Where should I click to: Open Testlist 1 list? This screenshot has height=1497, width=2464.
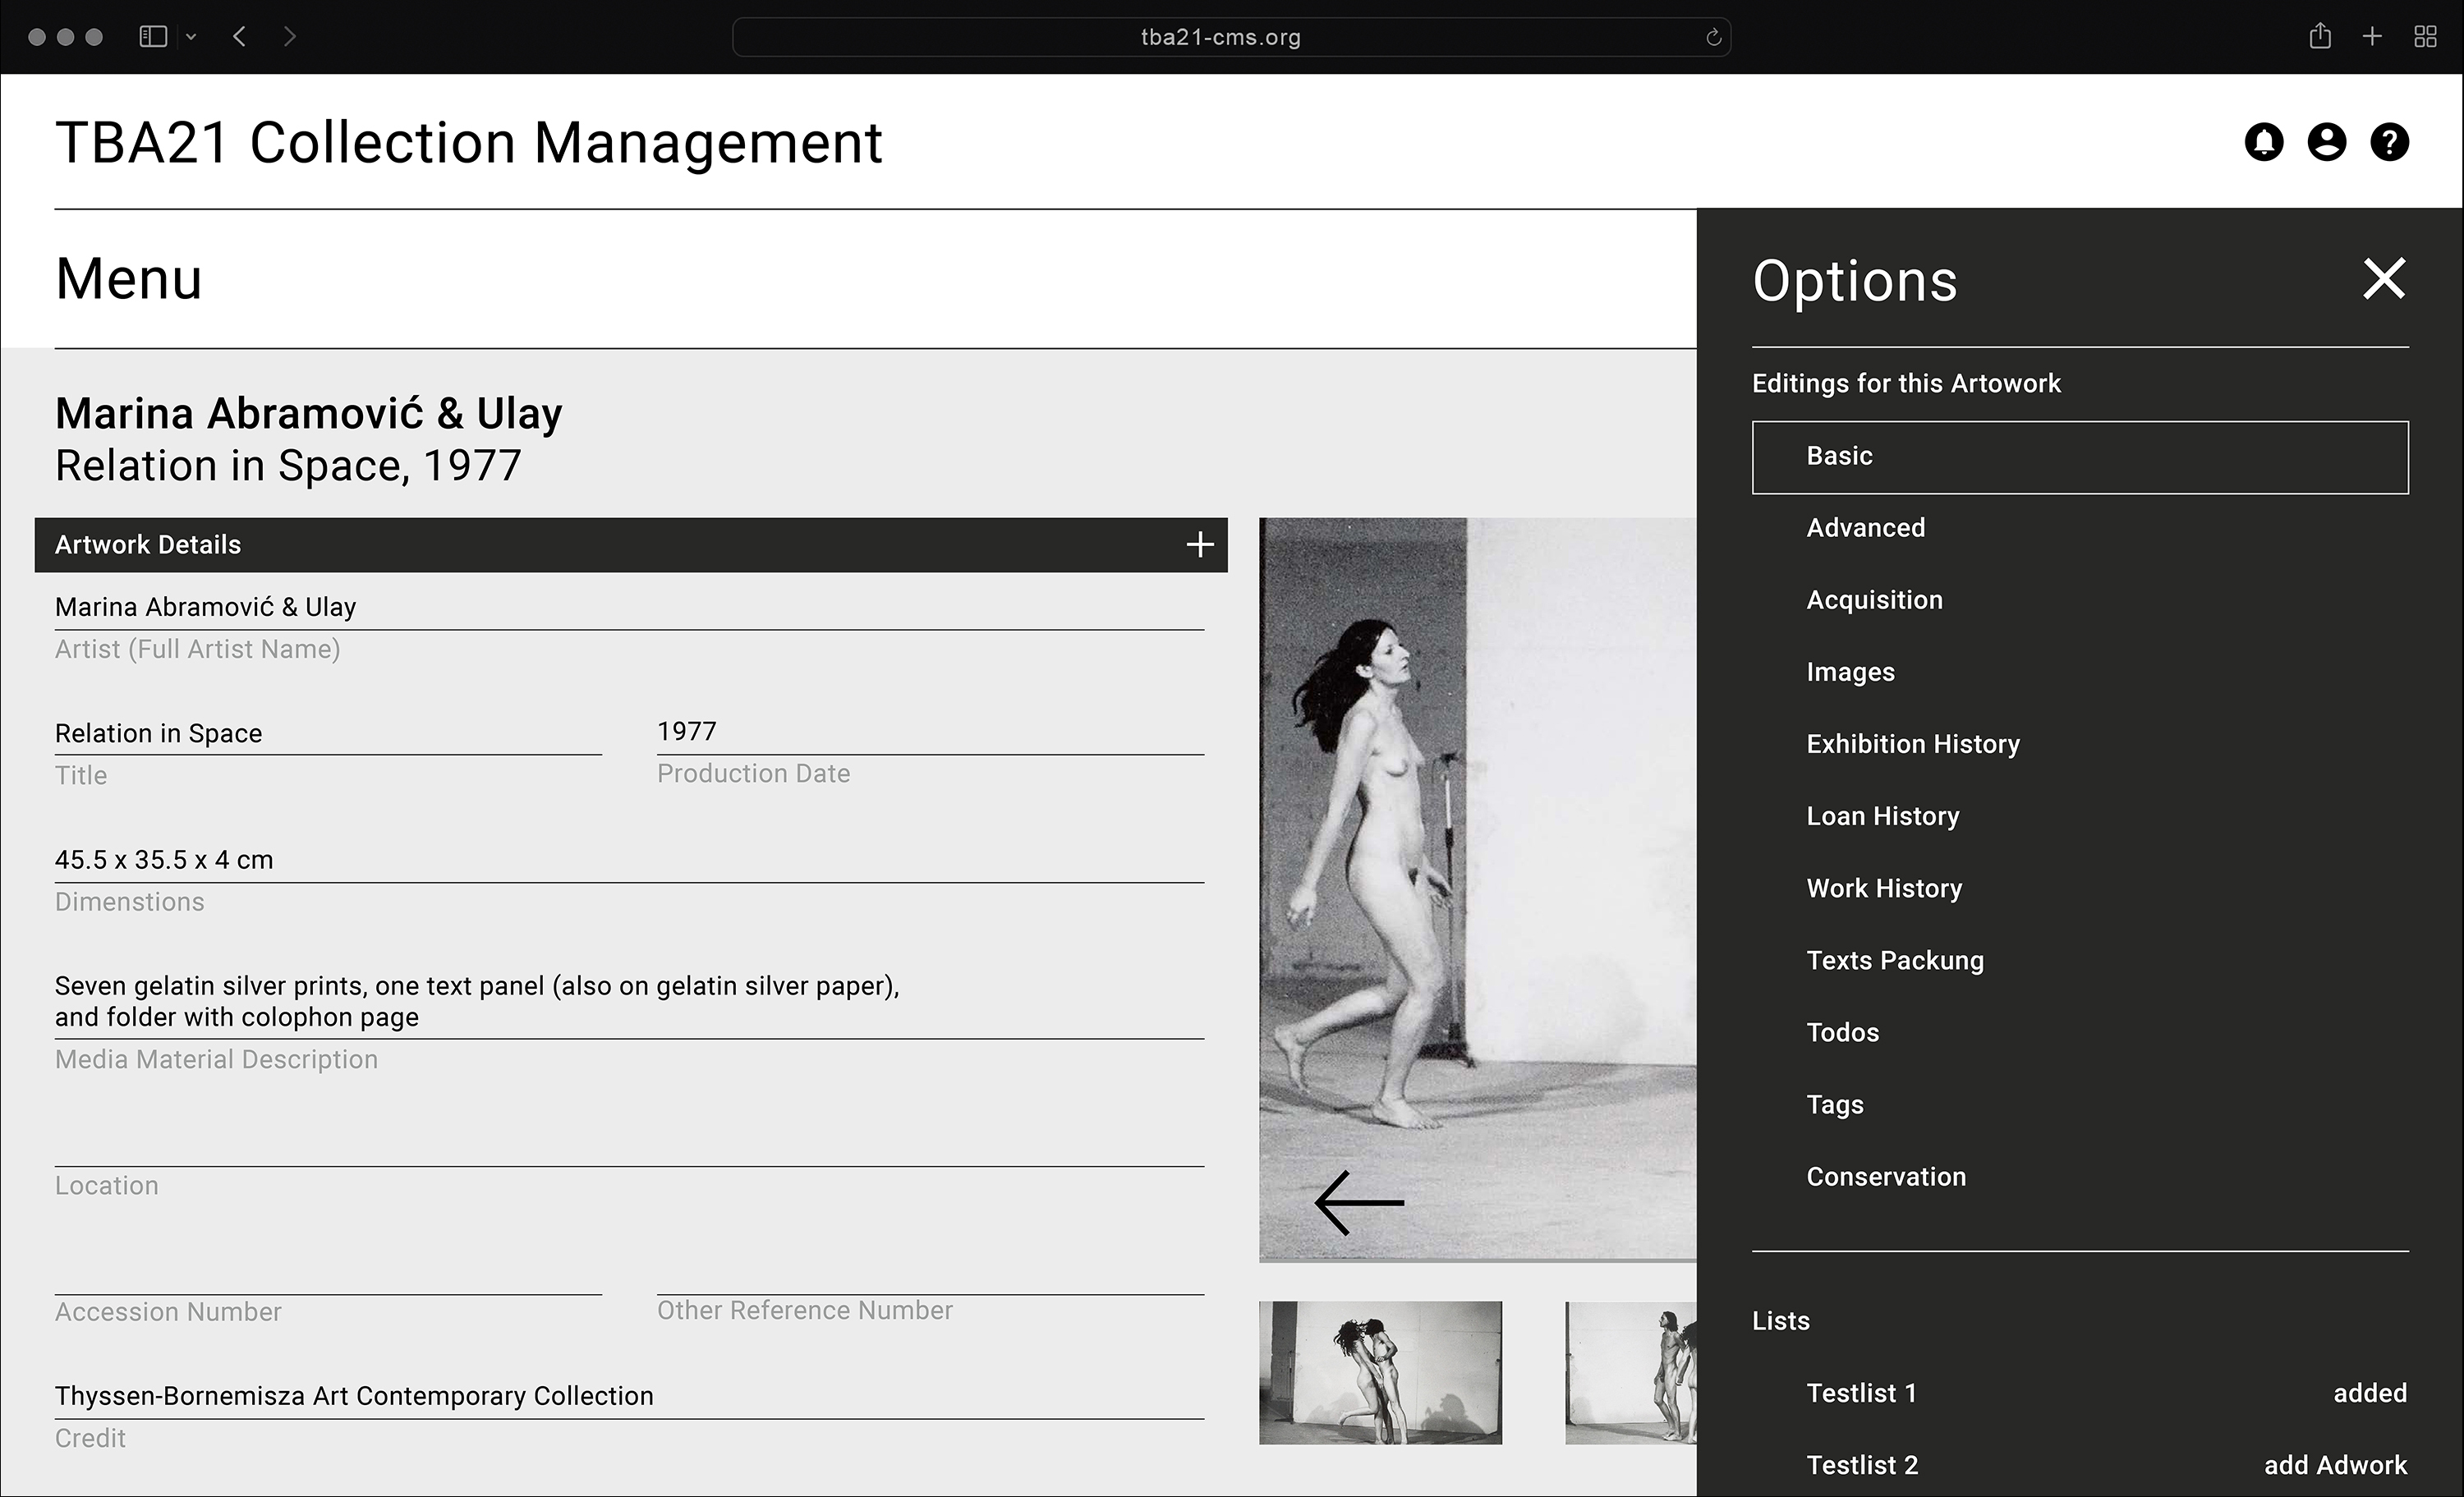pyautogui.click(x=1862, y=1393)
